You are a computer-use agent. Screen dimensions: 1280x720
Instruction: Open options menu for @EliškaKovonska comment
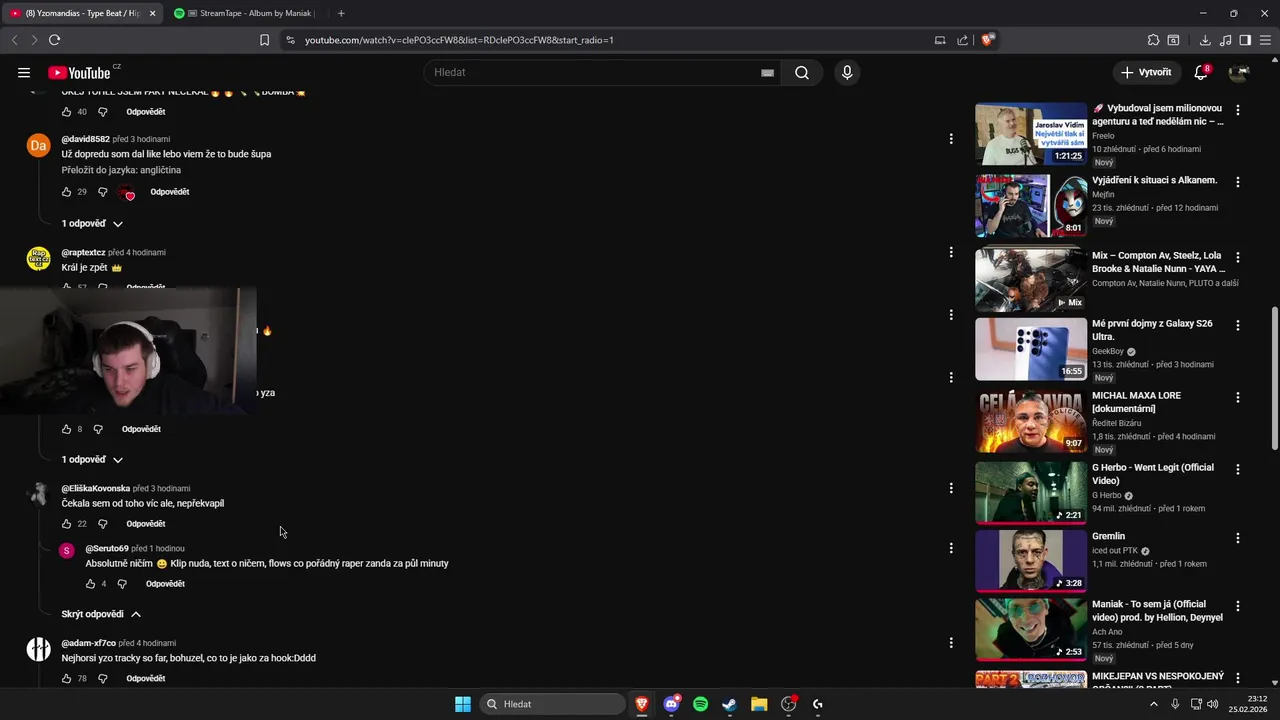coord(951,488)
